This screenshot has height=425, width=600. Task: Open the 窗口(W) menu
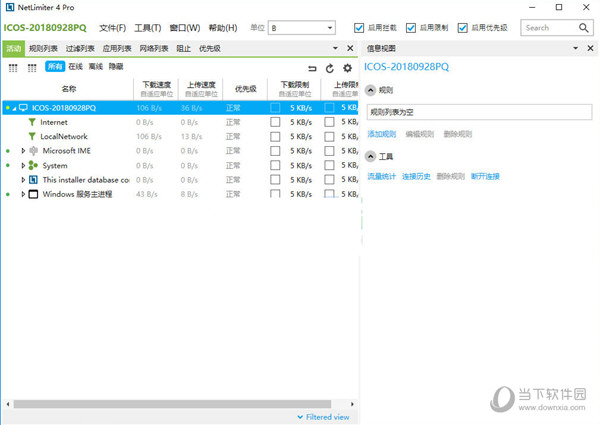coord(185,28)
